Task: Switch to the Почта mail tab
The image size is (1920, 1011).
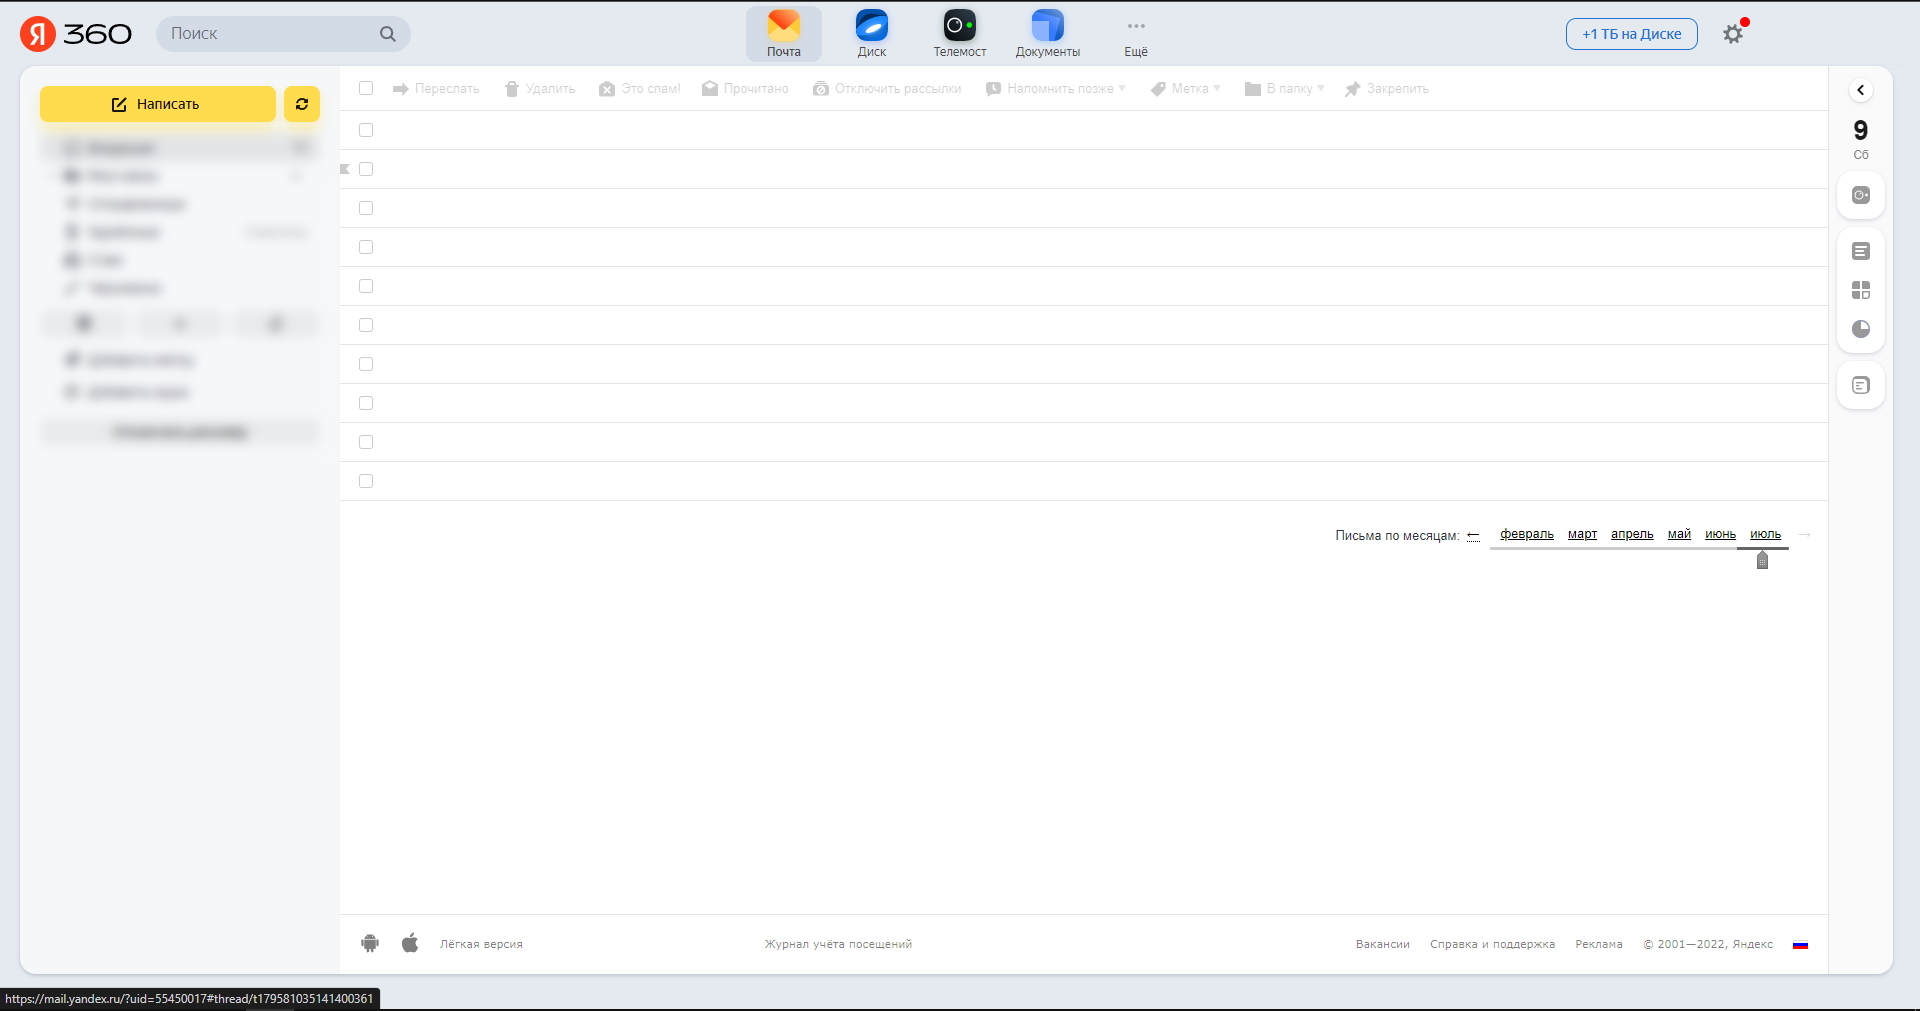Action: (x=784, y=34)
